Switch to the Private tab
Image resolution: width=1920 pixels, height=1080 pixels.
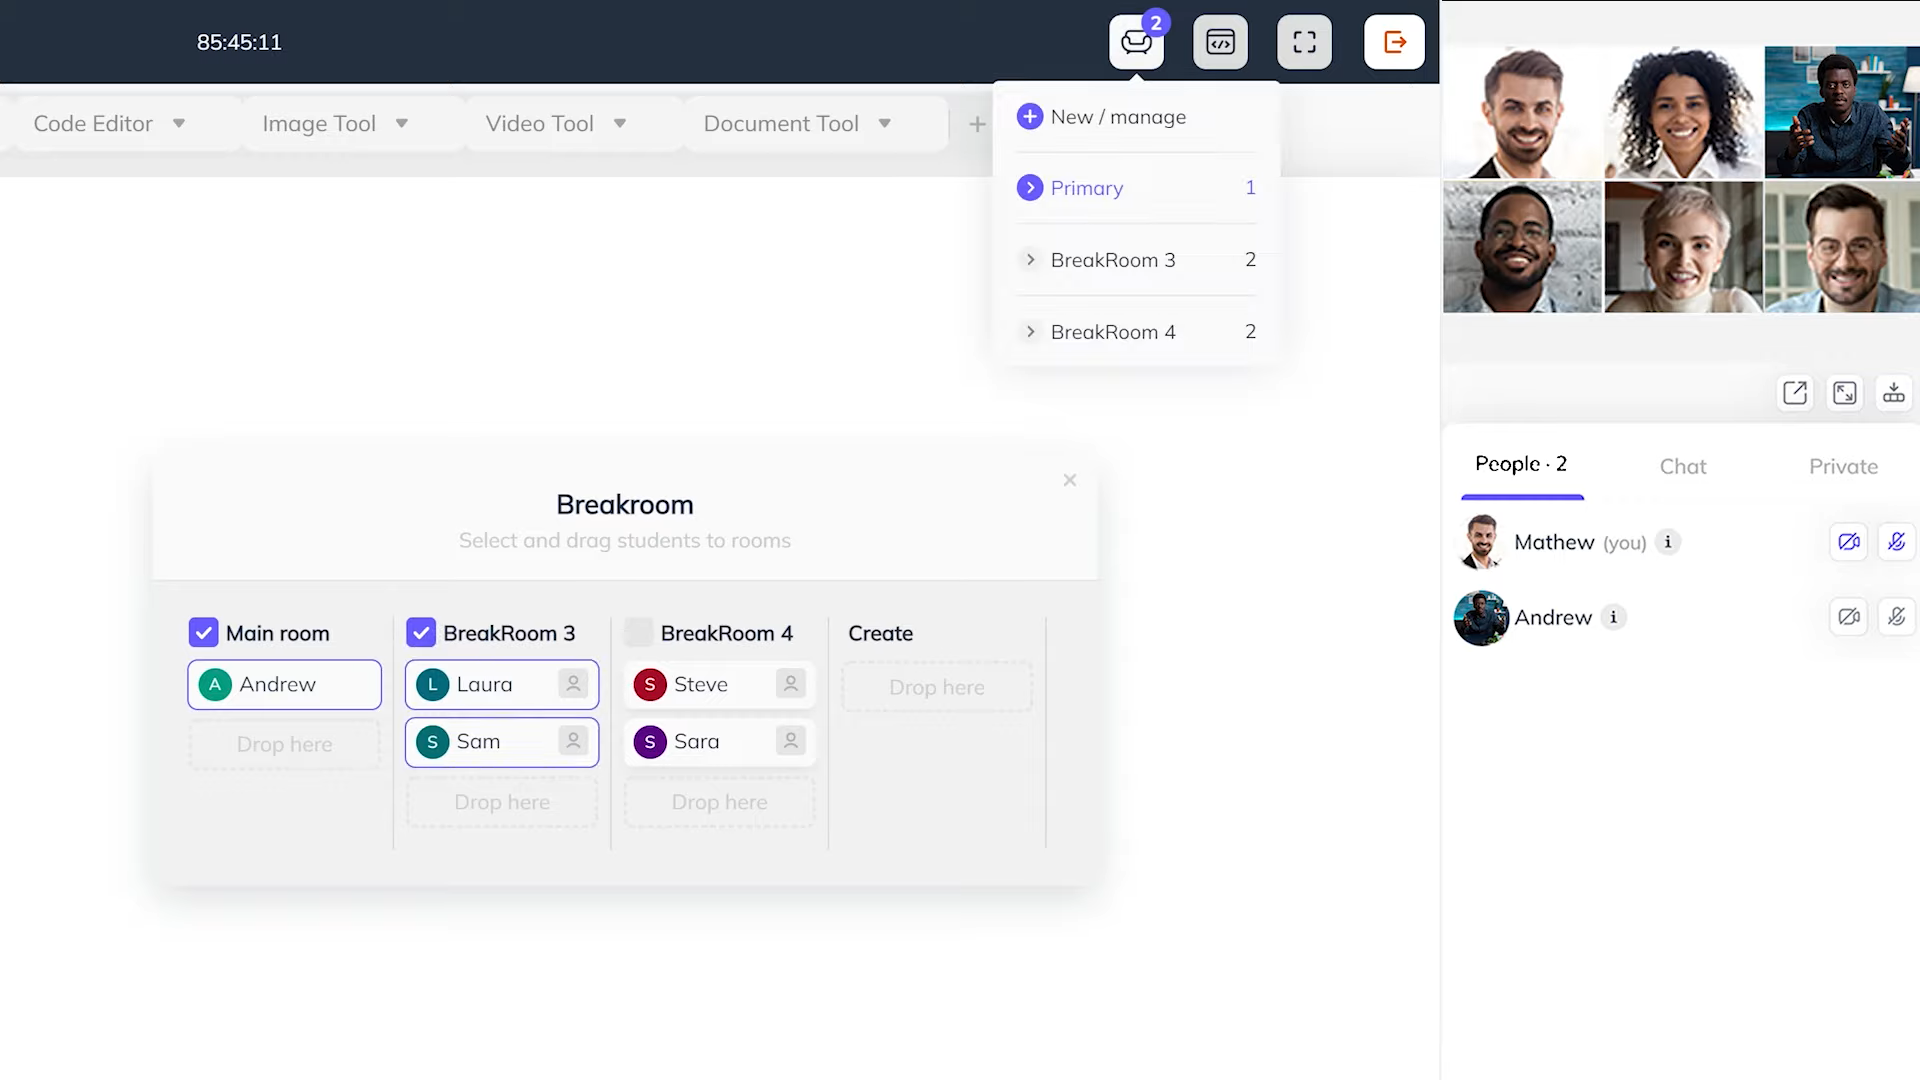(x=1842, y=467)
